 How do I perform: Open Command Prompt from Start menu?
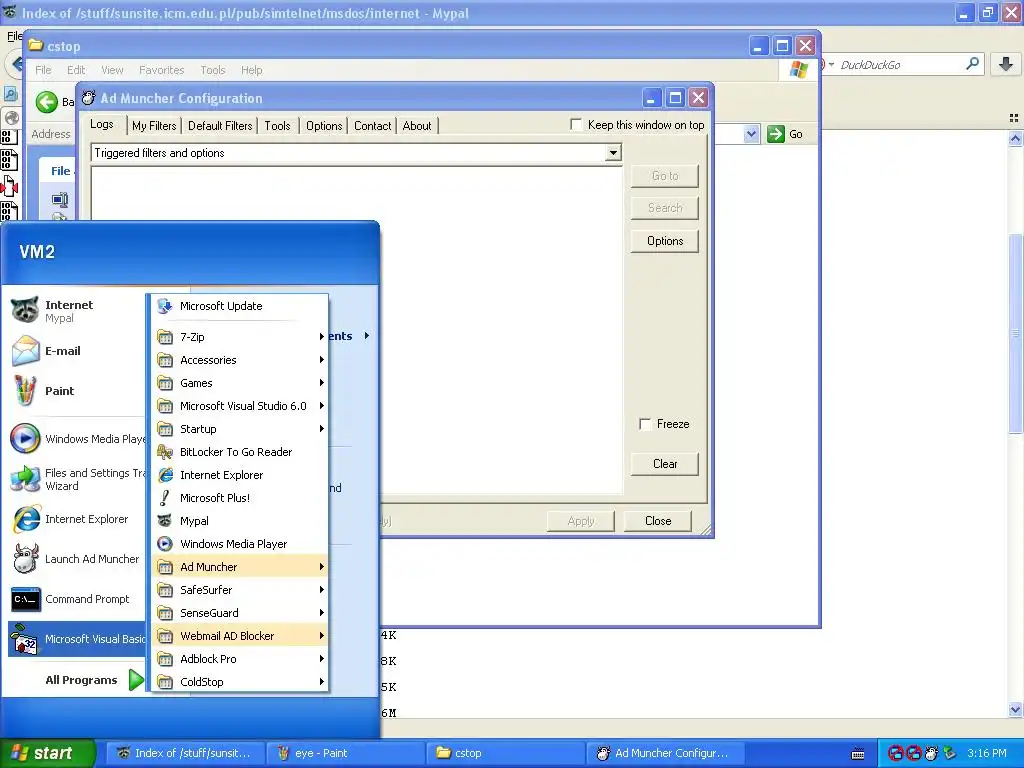(x=75, y=599)
